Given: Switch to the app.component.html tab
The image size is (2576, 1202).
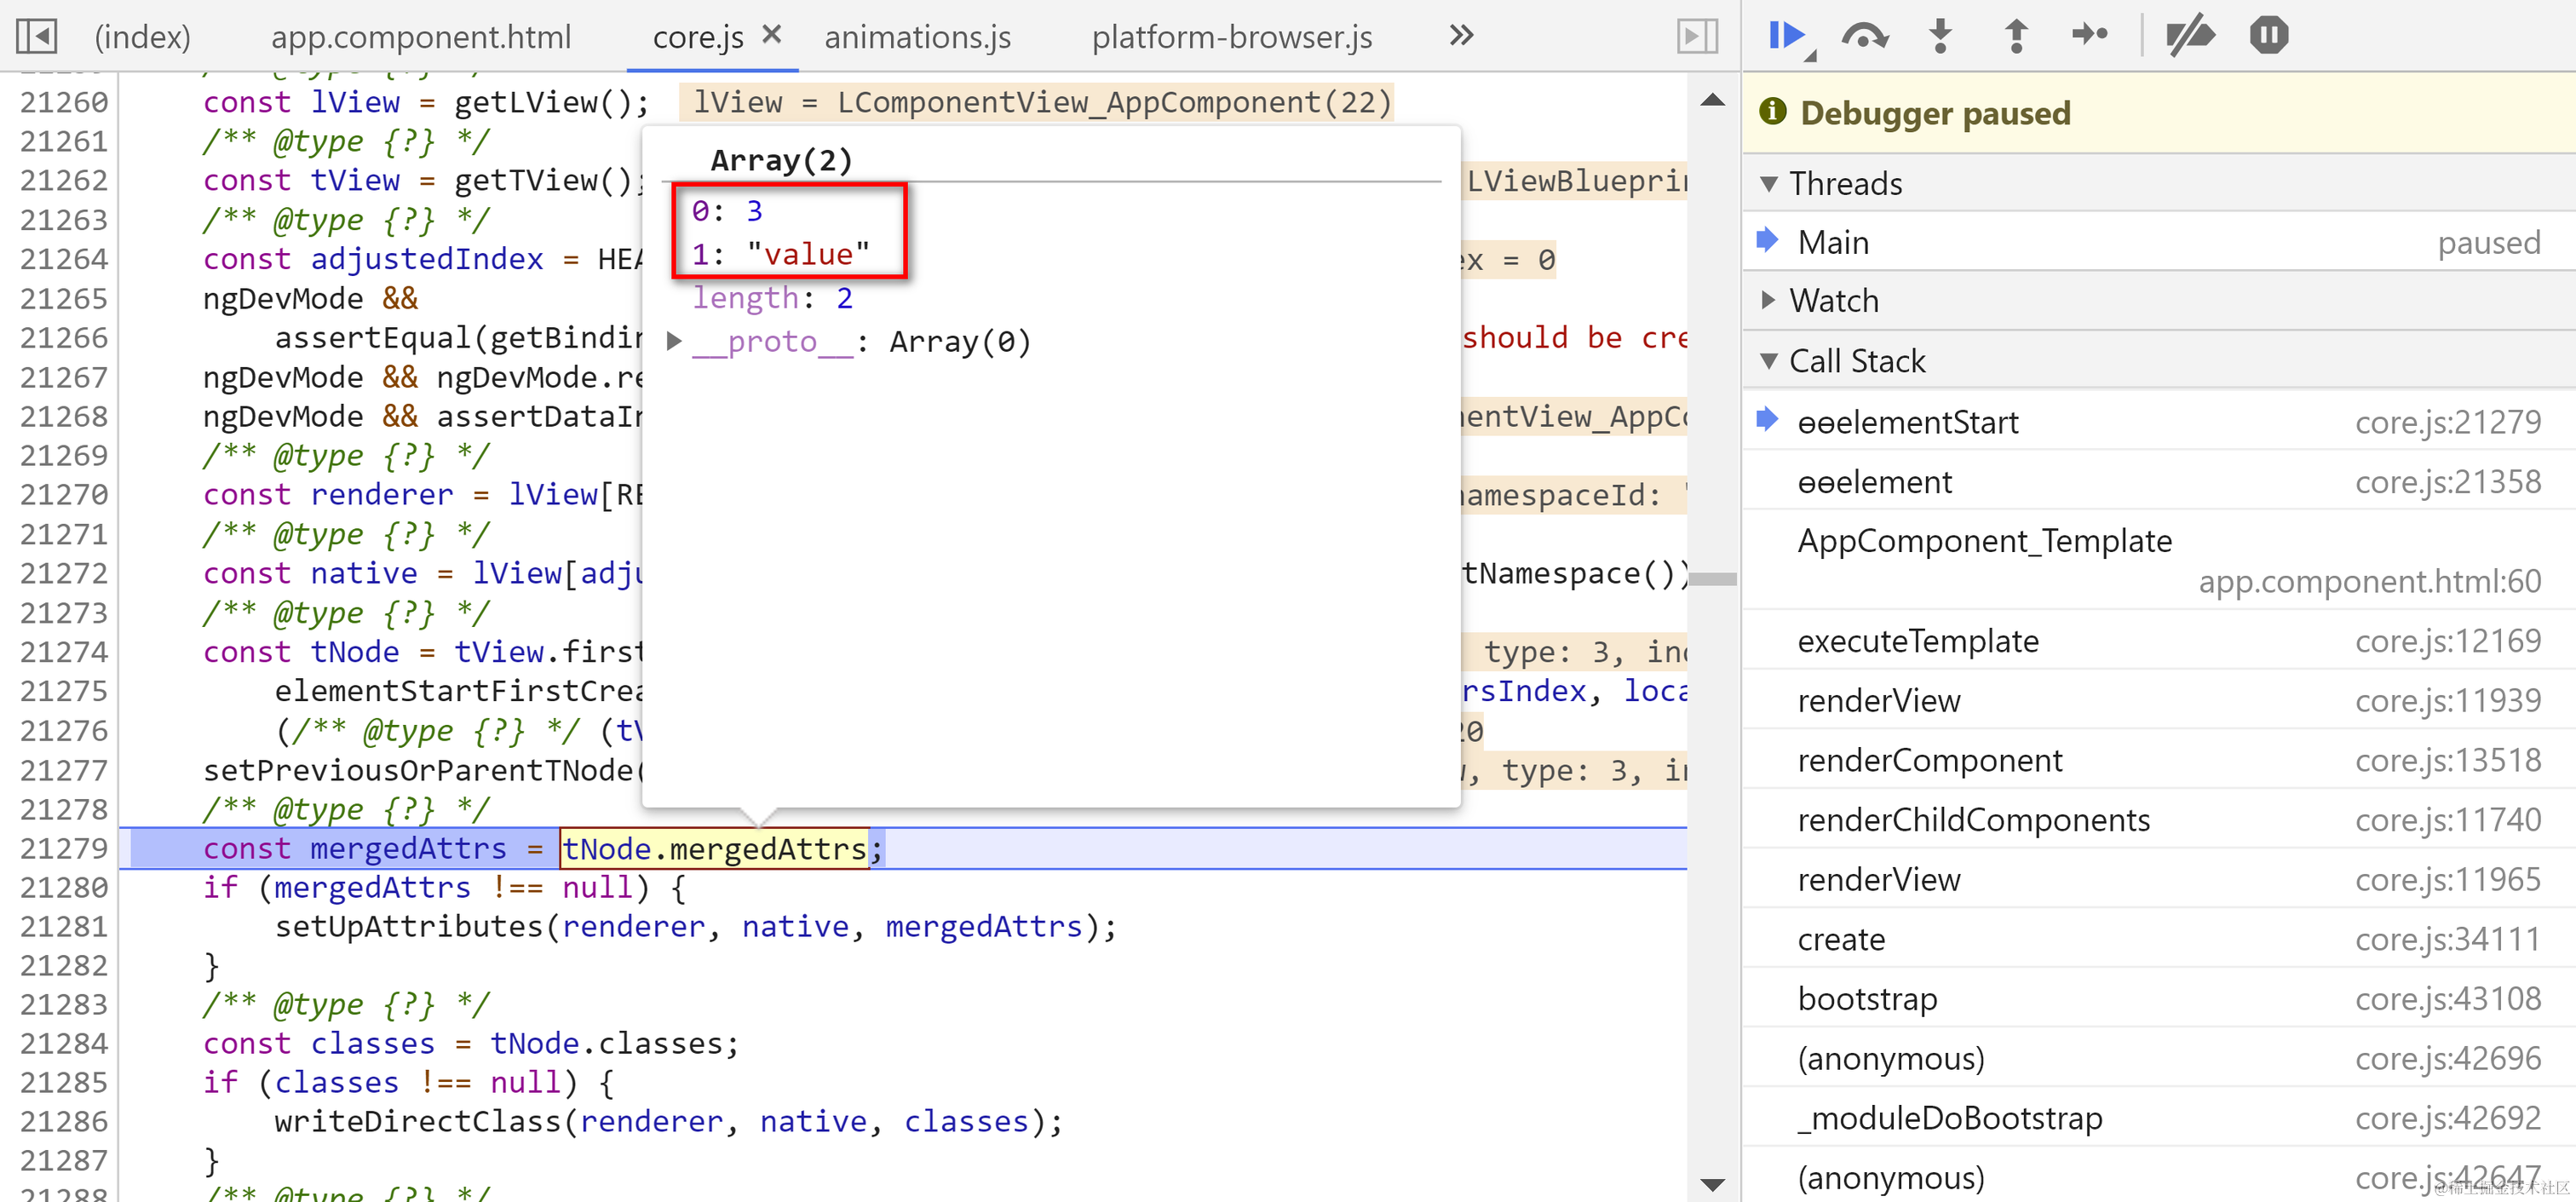Looking at the screenshot, I should 421,37.
